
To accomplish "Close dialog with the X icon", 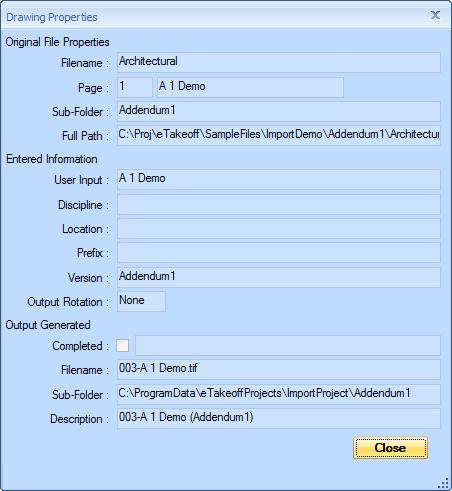I will coord(435,15).
